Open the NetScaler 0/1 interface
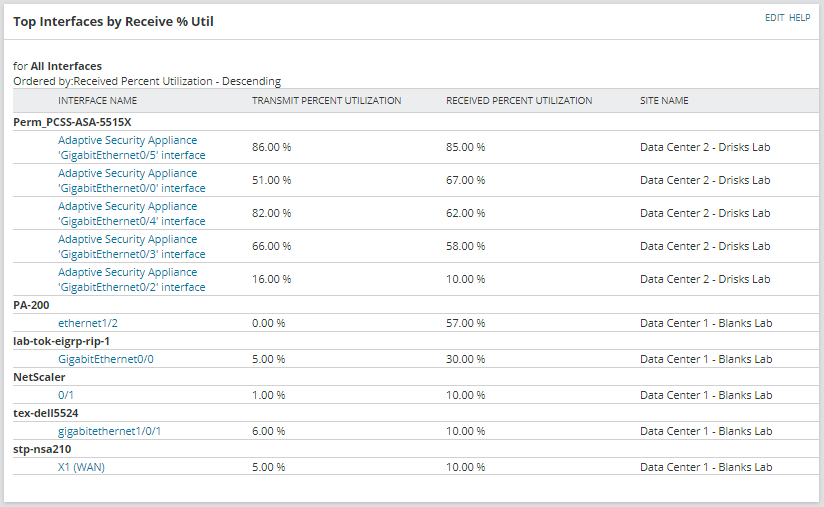The image size is (824, 507). (x=66, y=395)
